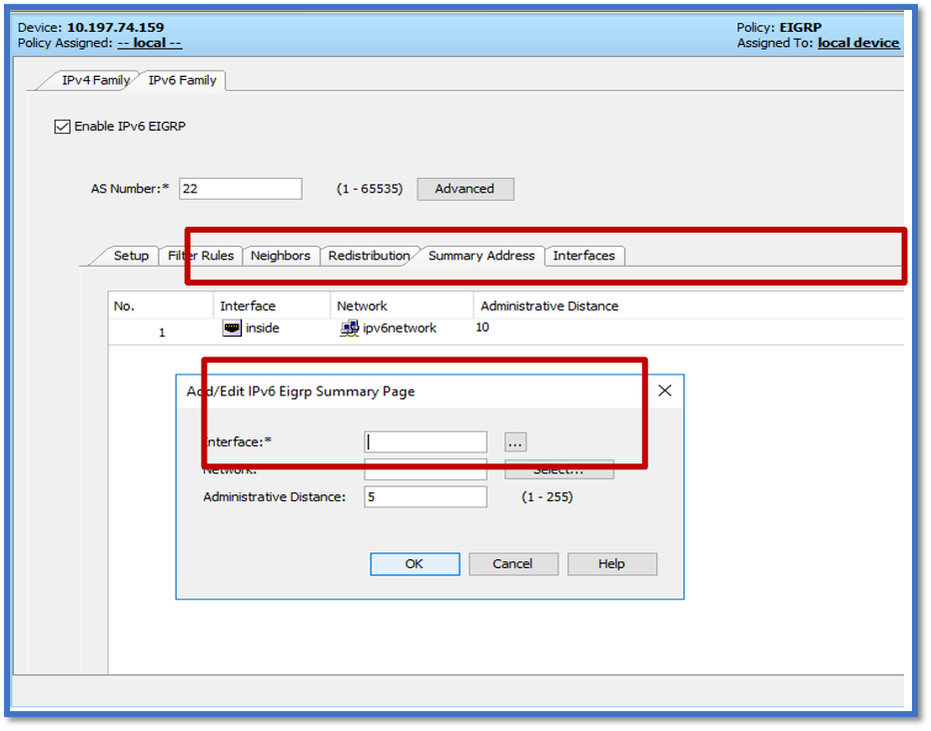Viewport: 931px width, 731px height.
Task: Open Help for the summary dialog
Action: point(612,564)
